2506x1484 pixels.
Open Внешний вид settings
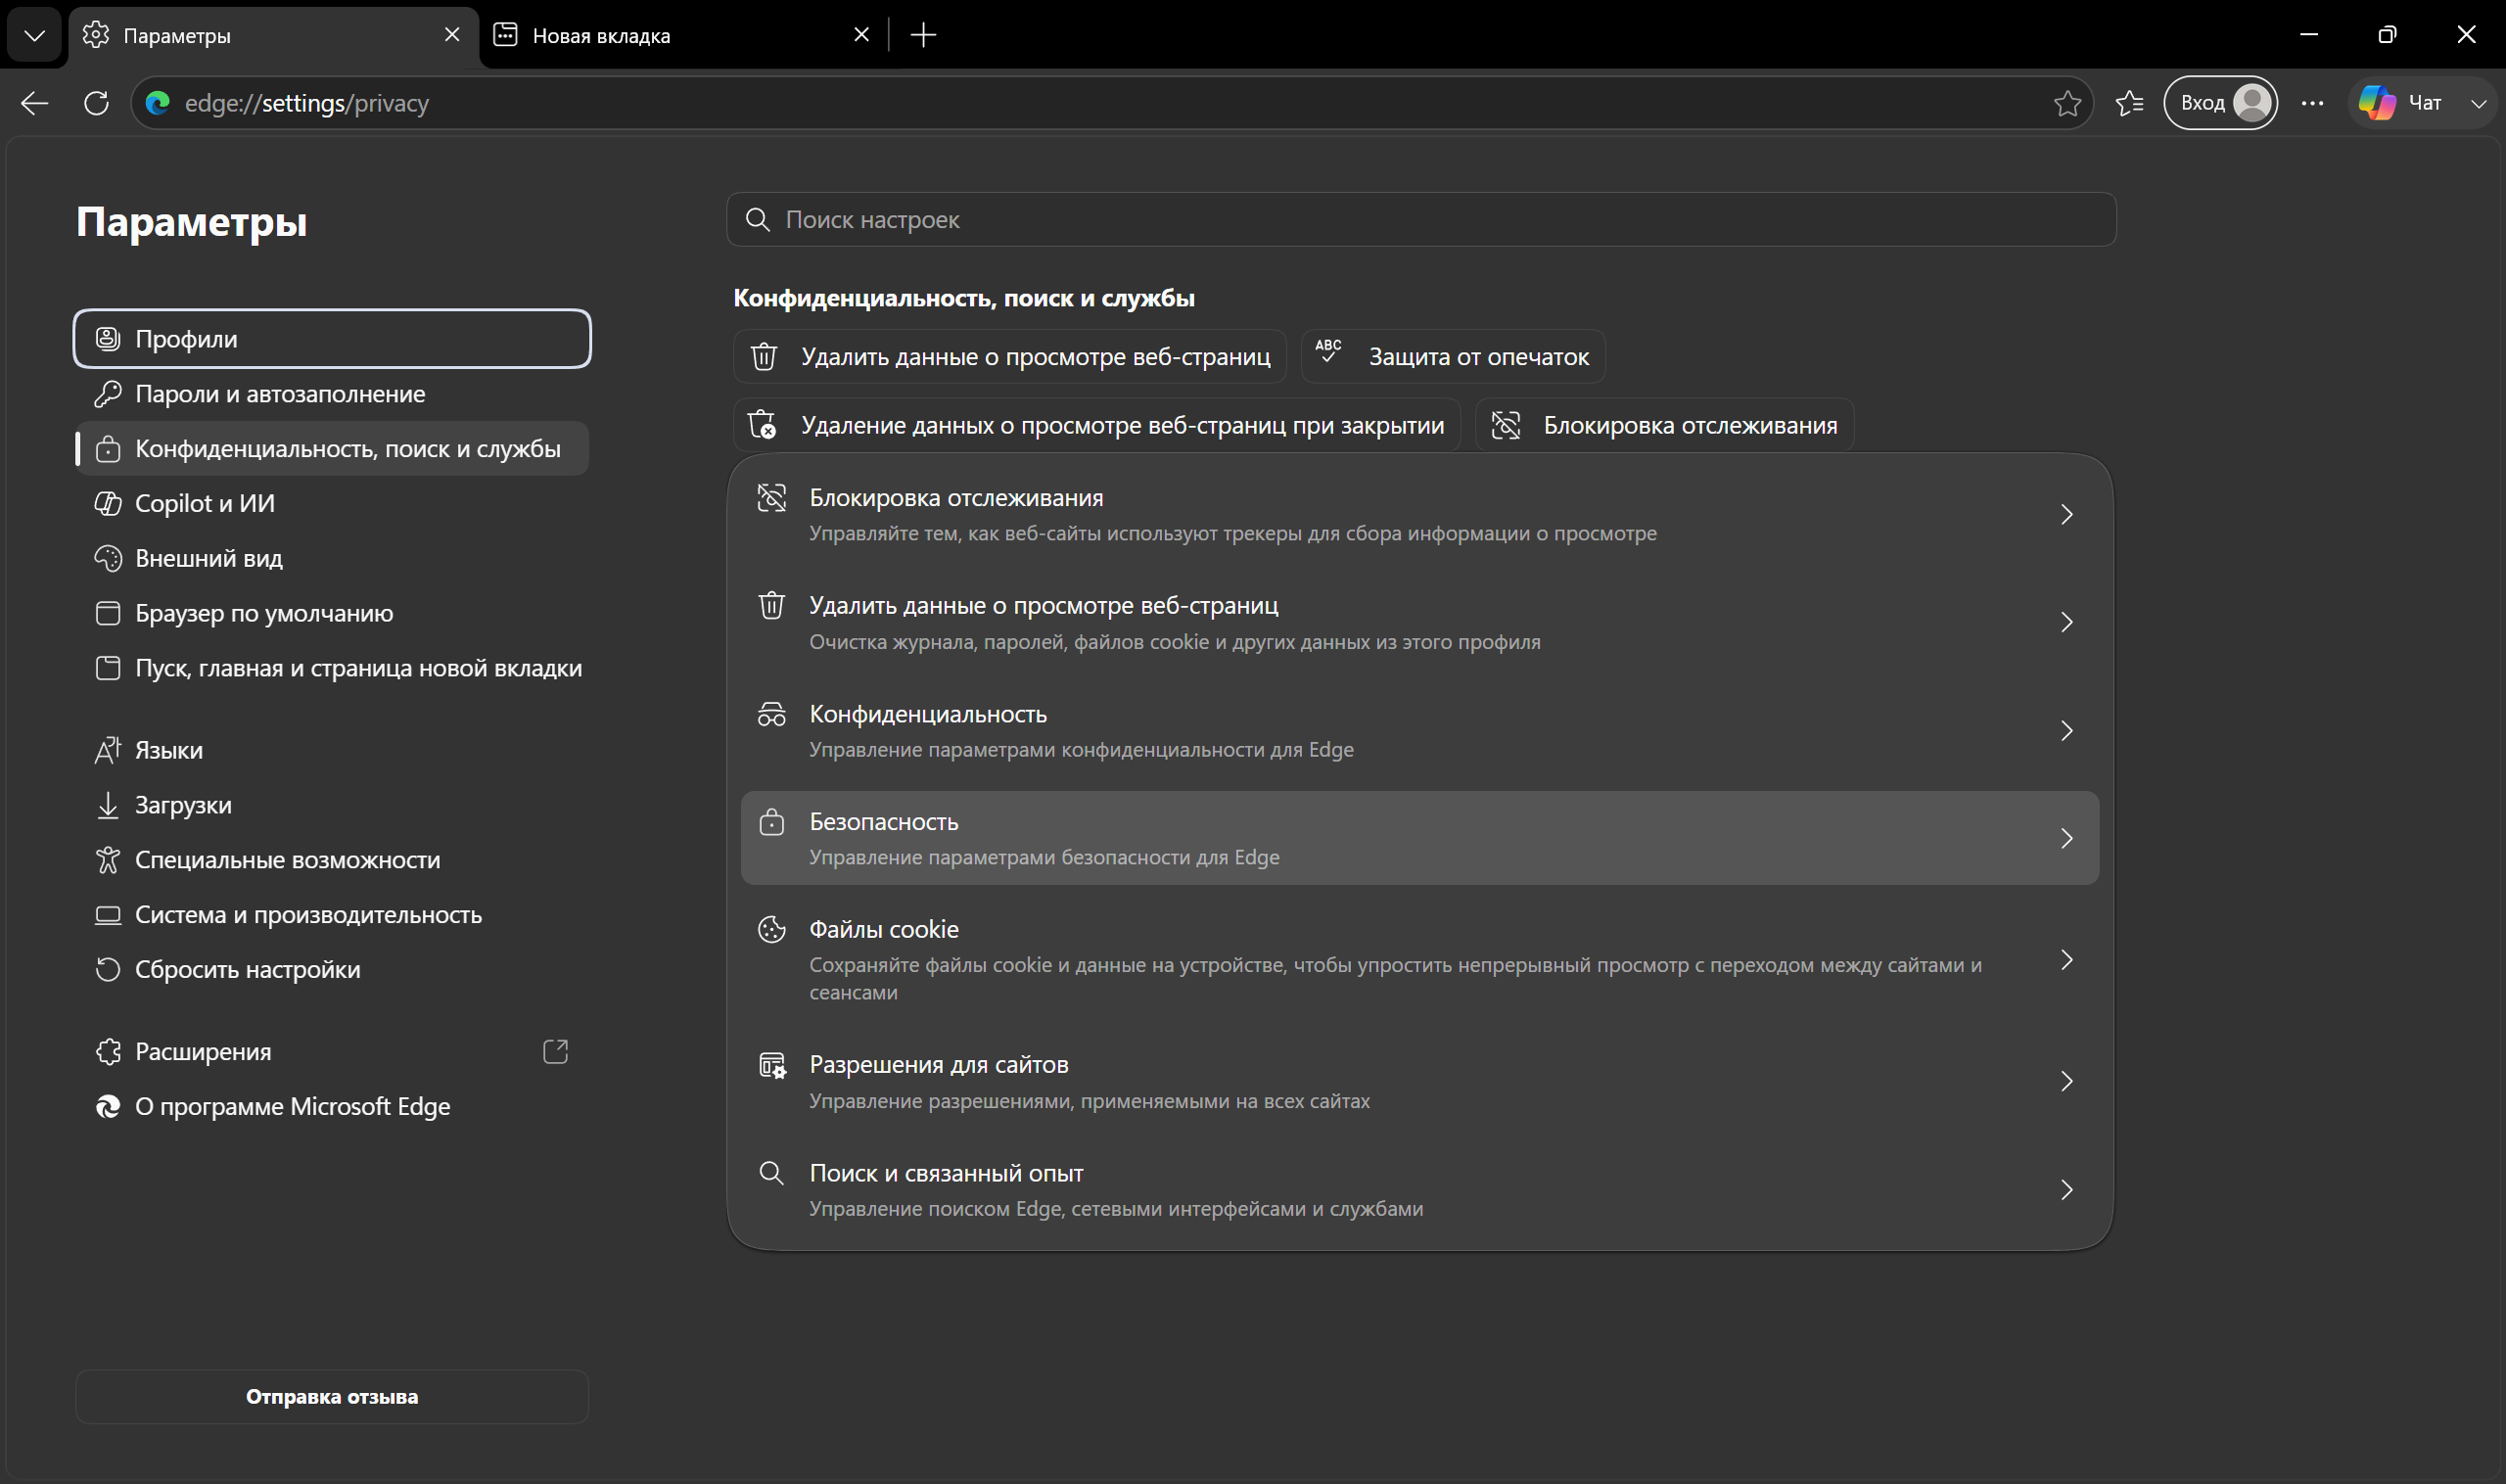332,558
